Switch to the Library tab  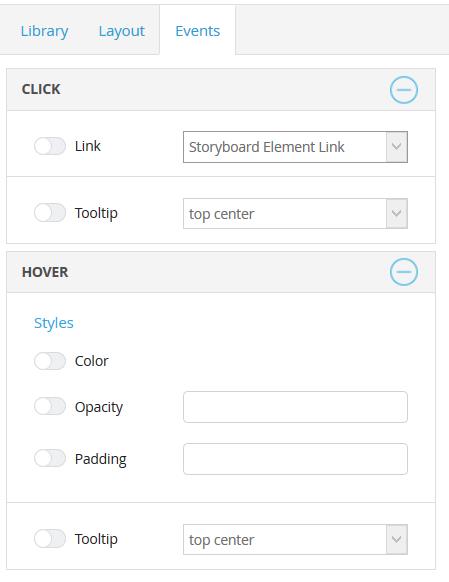(x=44, y=31)
